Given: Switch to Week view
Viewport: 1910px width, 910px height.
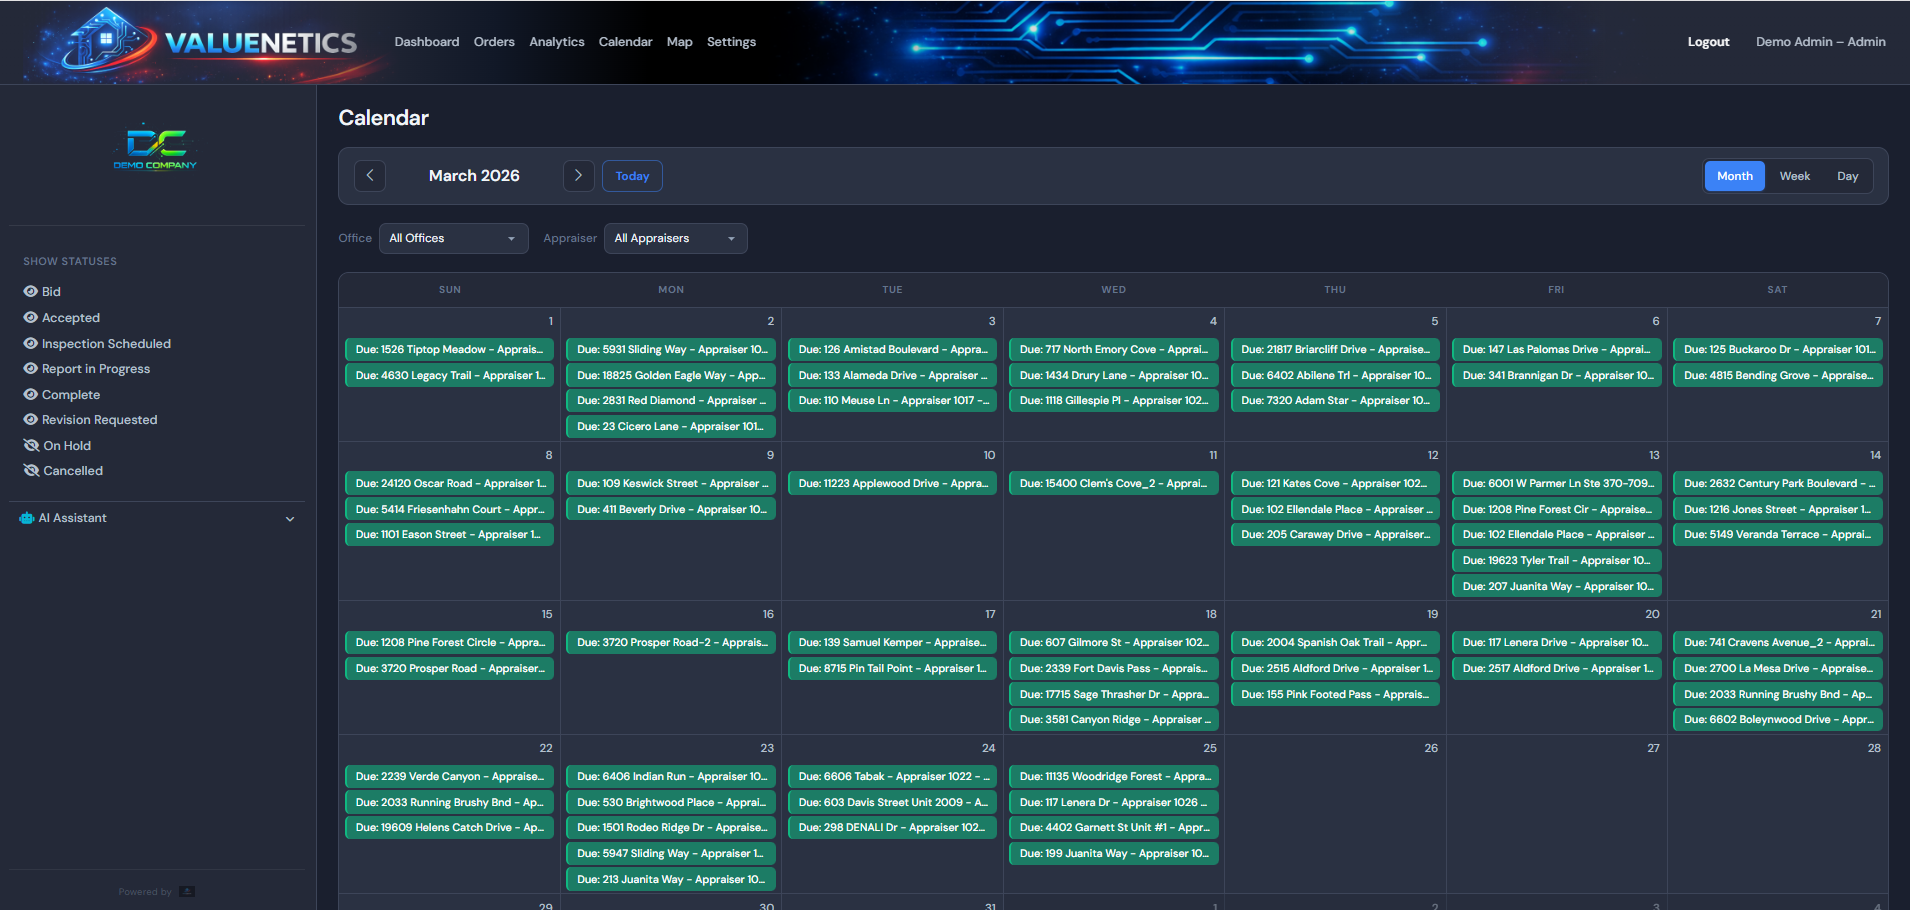Looking at the screenshot, I should [x=1795, y=175].
